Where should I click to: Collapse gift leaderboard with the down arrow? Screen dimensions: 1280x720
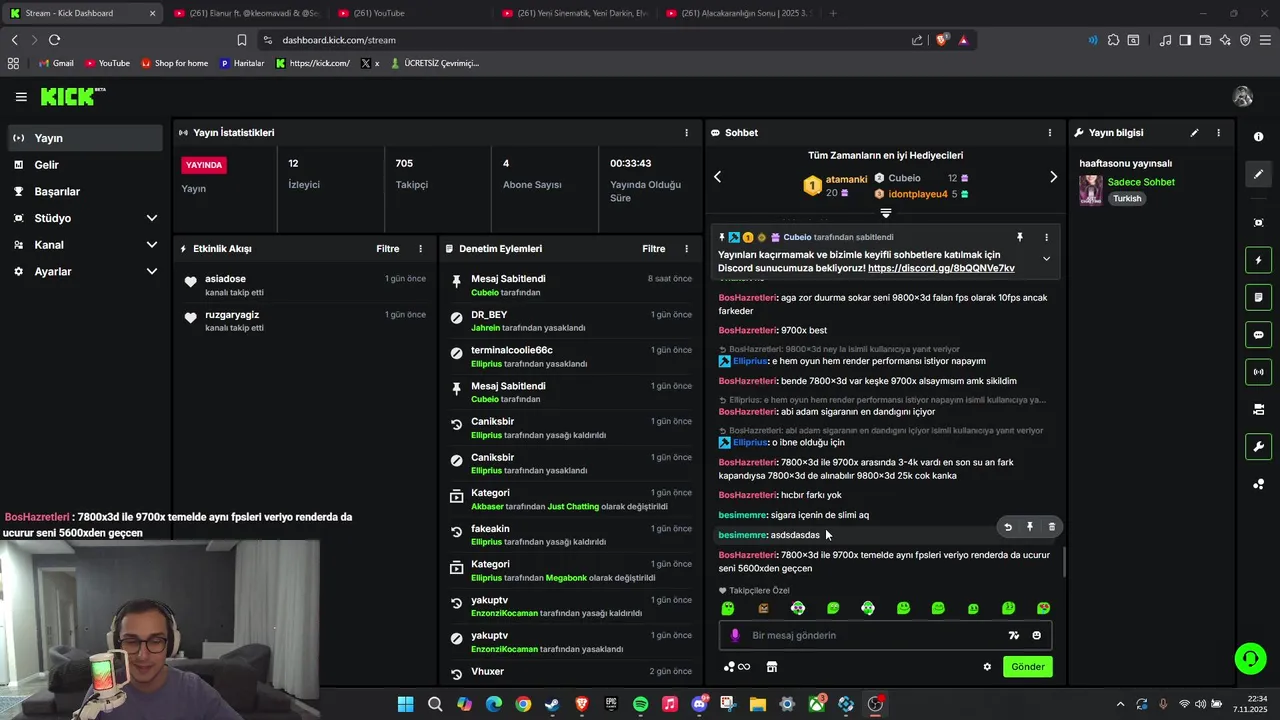tap(885, 213)
